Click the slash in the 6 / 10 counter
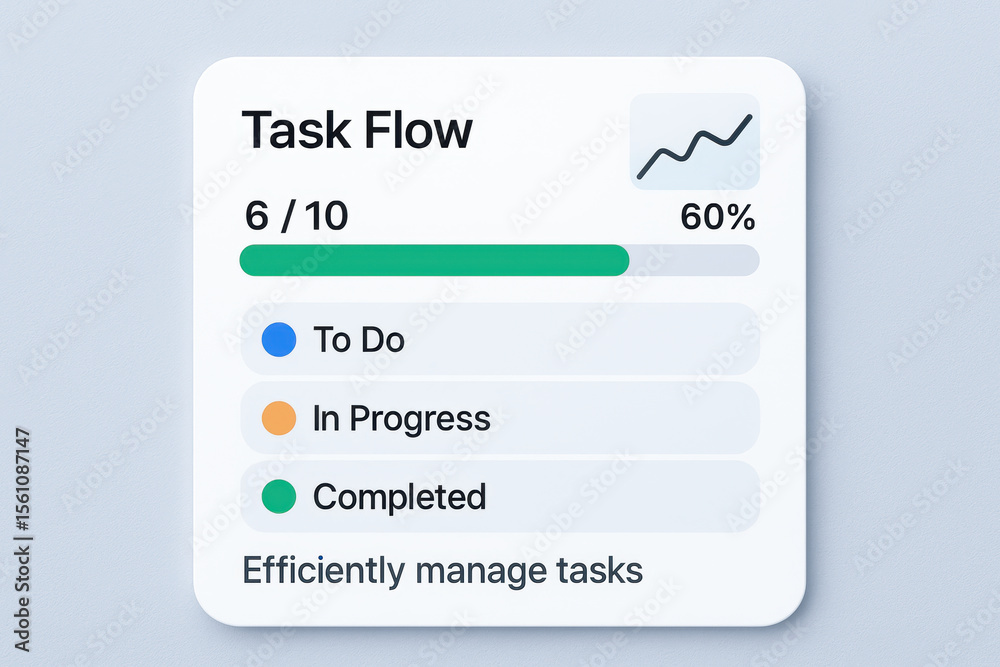 tap(288, 216)
